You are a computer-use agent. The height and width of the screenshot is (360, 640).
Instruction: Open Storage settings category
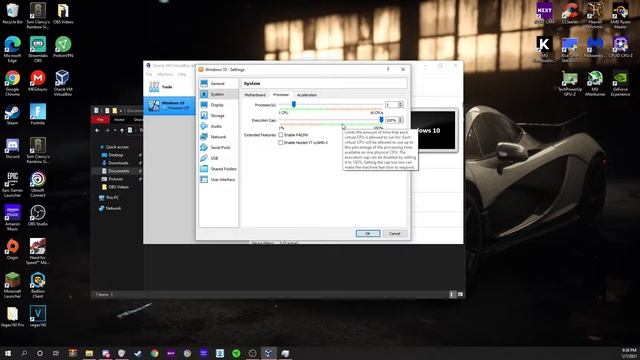218,116
